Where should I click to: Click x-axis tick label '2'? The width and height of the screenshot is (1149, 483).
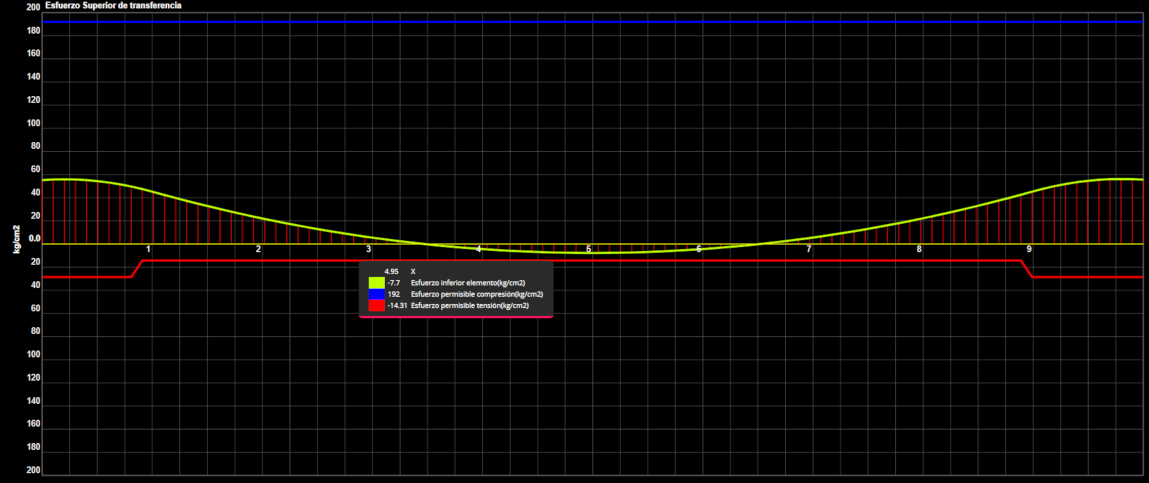click(x=259, y=249)
